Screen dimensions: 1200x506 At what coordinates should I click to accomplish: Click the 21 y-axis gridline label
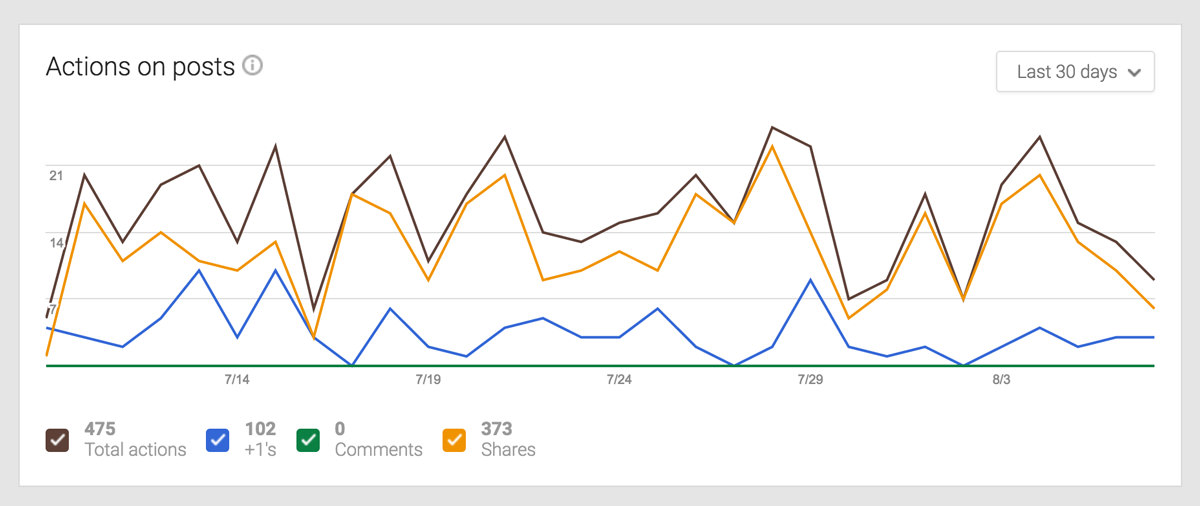pos(56,176)
